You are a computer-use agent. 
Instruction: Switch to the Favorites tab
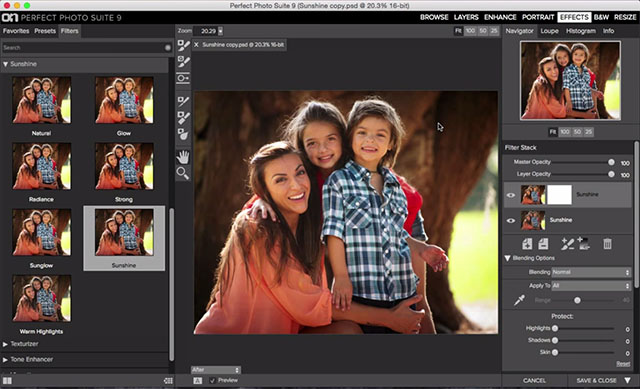pos(16,31)
